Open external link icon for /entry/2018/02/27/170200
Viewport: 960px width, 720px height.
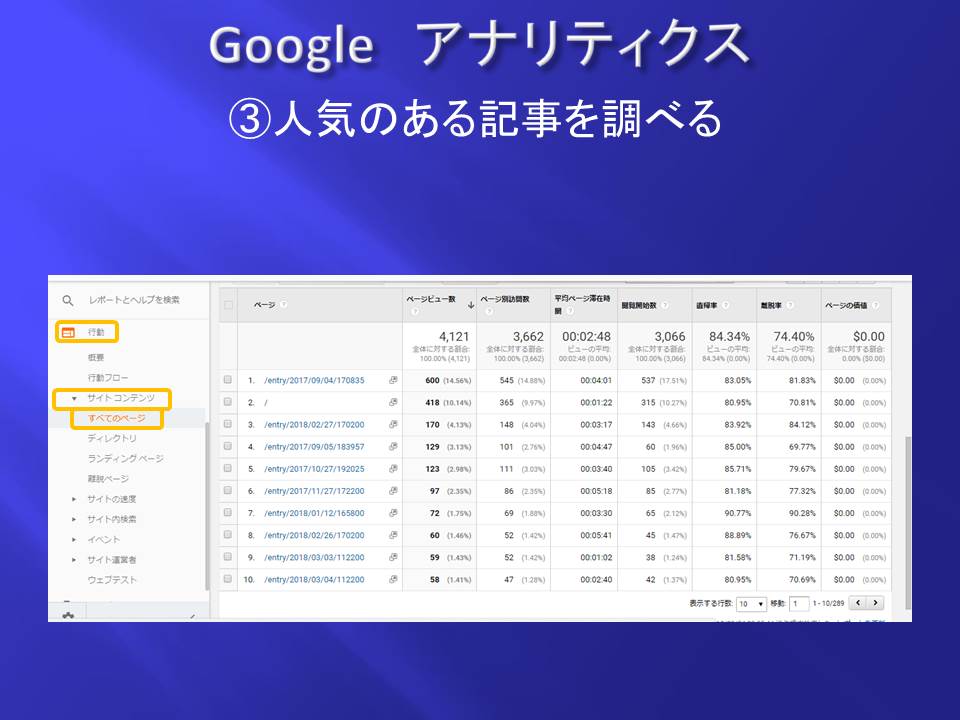(393, 424)
